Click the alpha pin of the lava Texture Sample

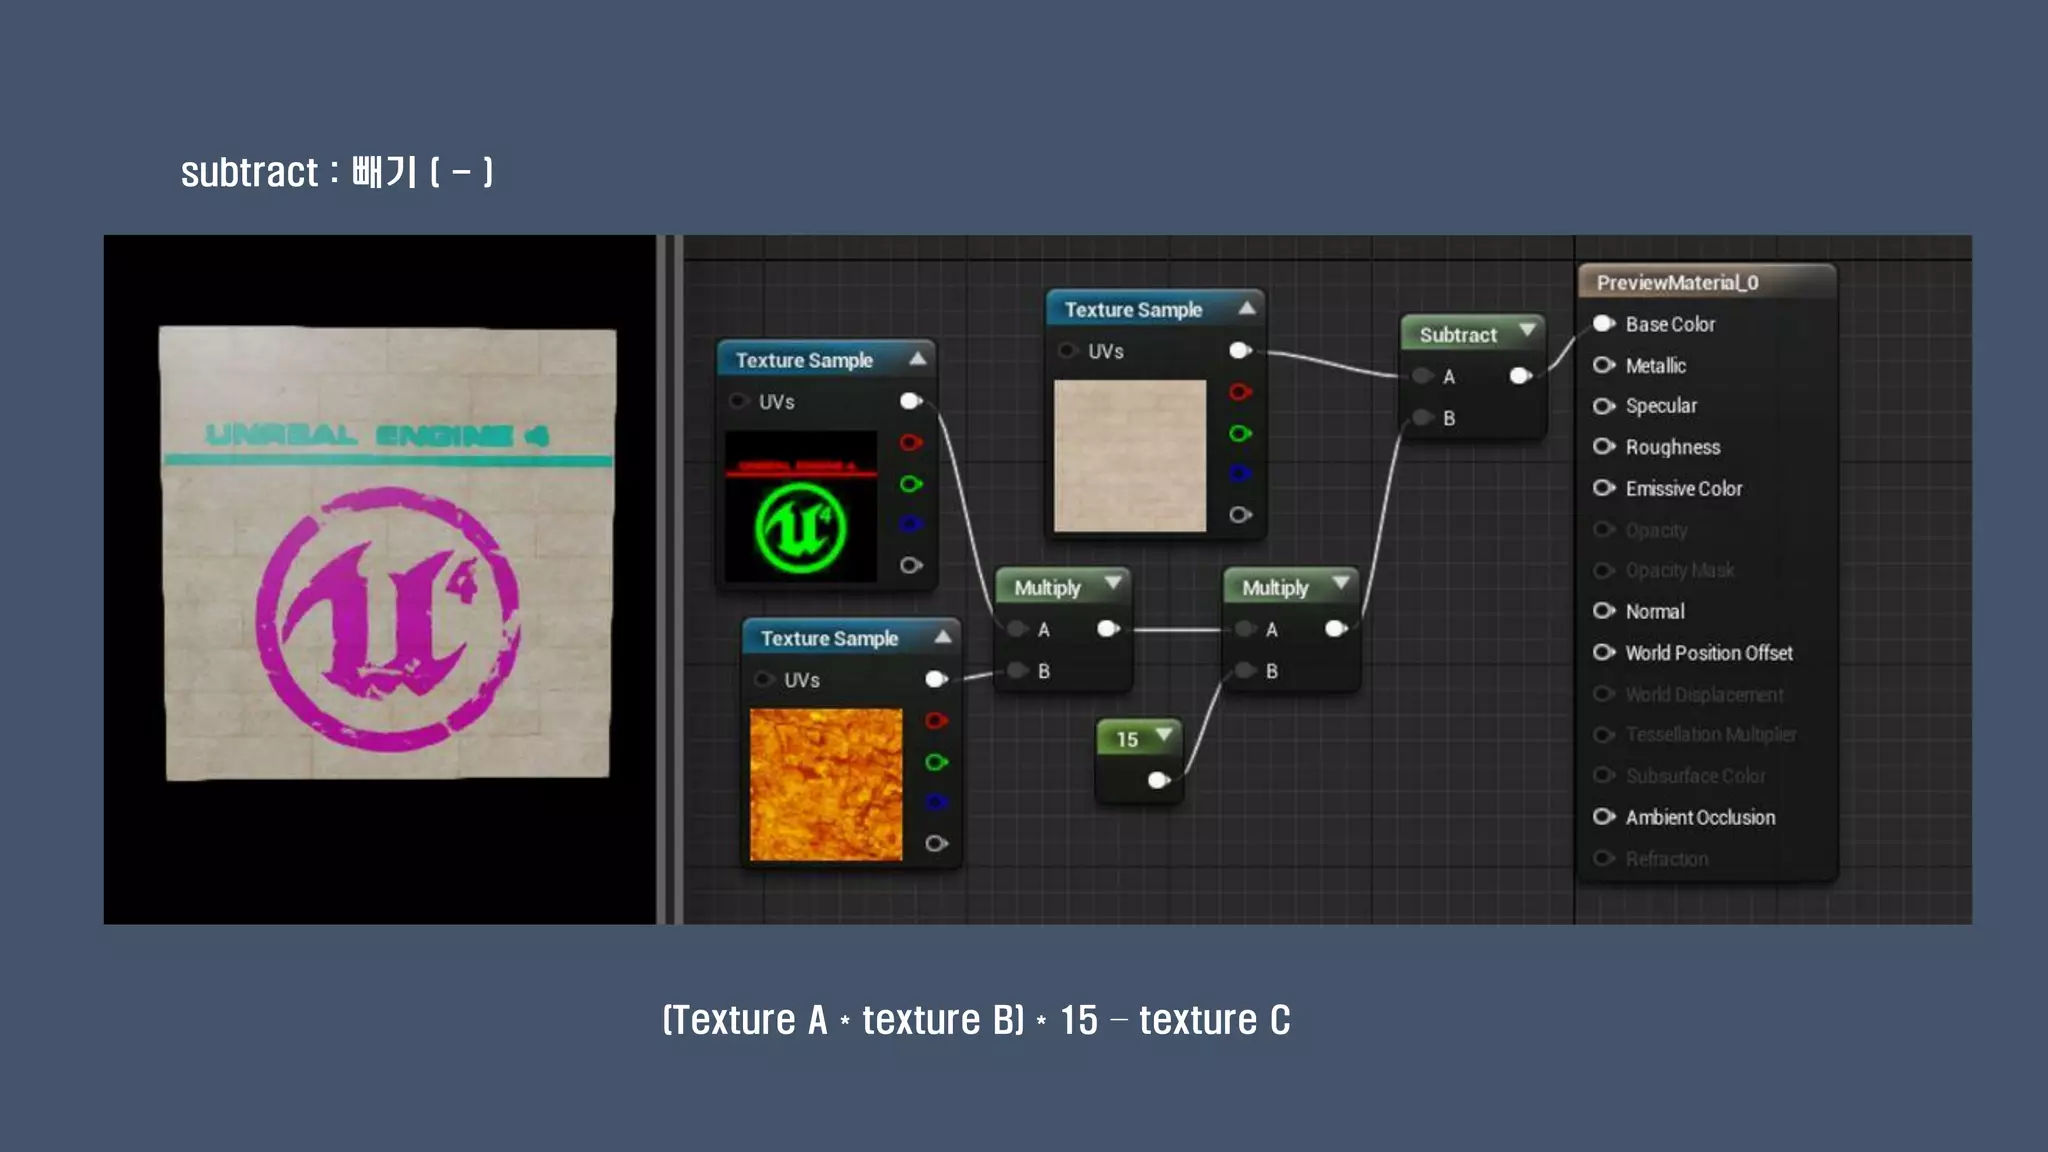click(x=936, y=843)
